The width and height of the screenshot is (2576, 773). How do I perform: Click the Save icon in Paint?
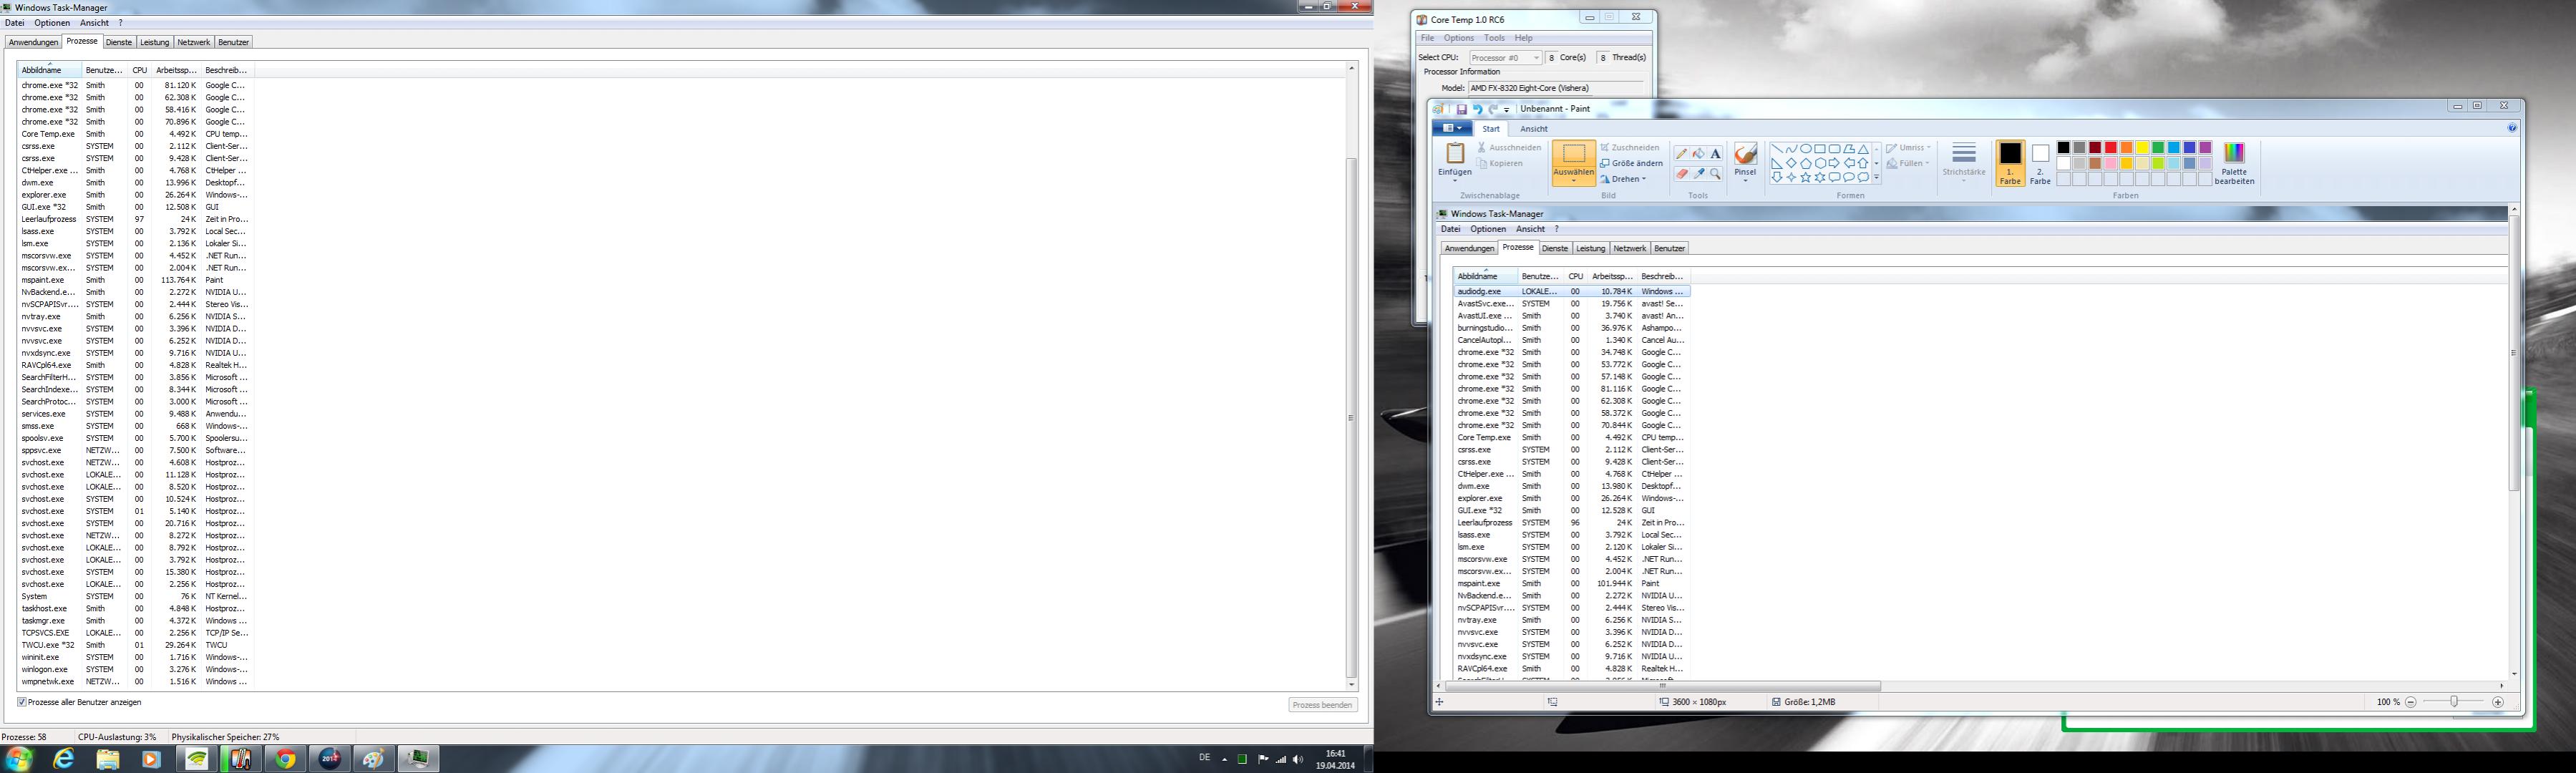click(x=1461, y=109)
